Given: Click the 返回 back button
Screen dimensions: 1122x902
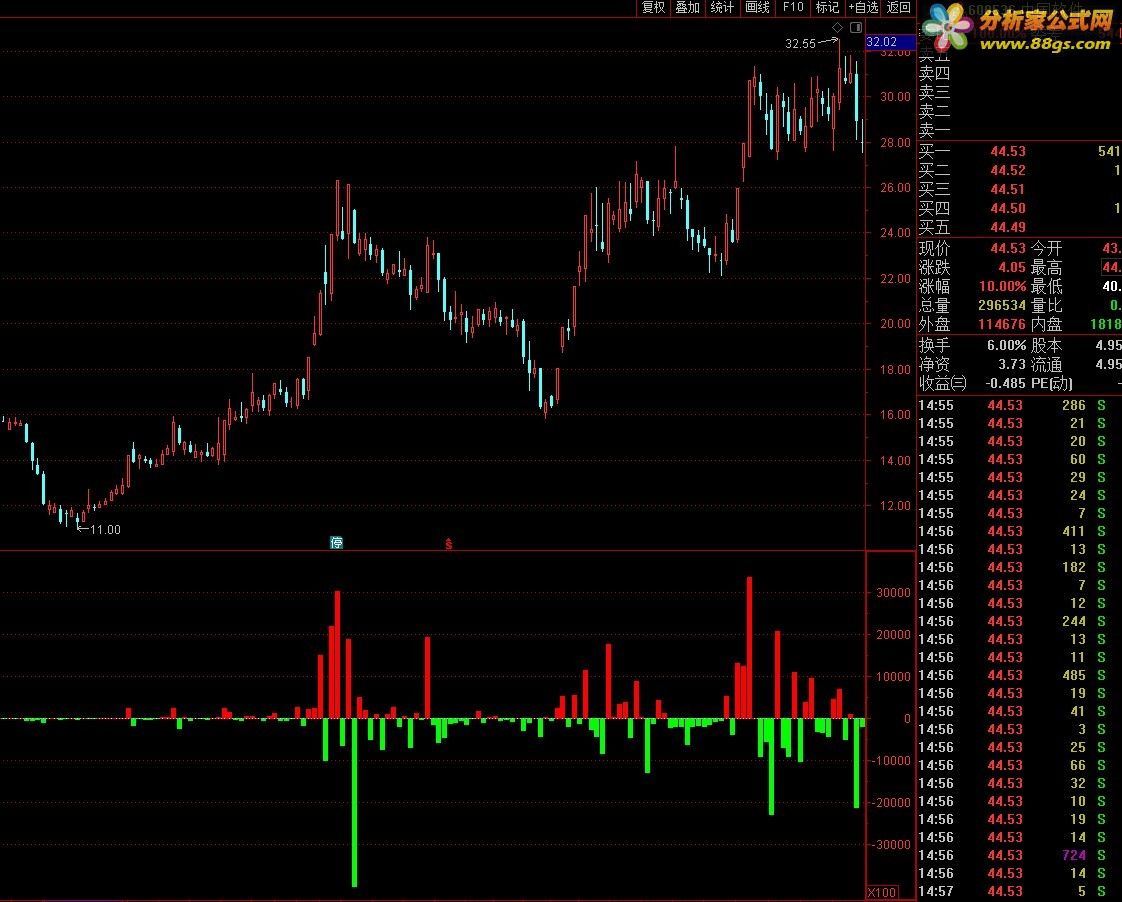Looking at the screenshot, I should 899,7.
